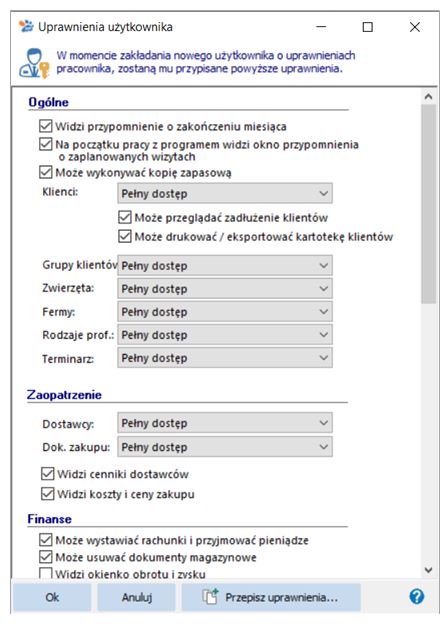Expand the Terminarz access dropdown
This screenshot has width=448, height=629.
coord(225,358)
